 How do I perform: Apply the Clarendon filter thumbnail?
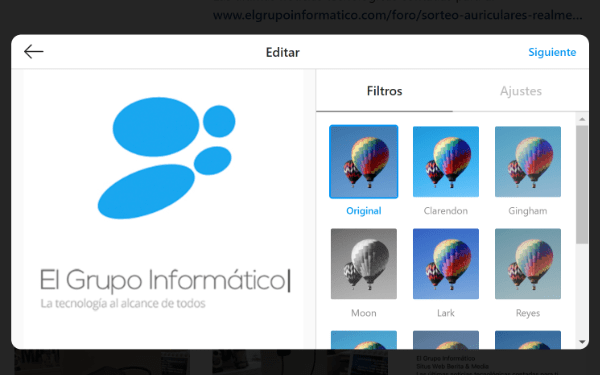pos(446,161)
